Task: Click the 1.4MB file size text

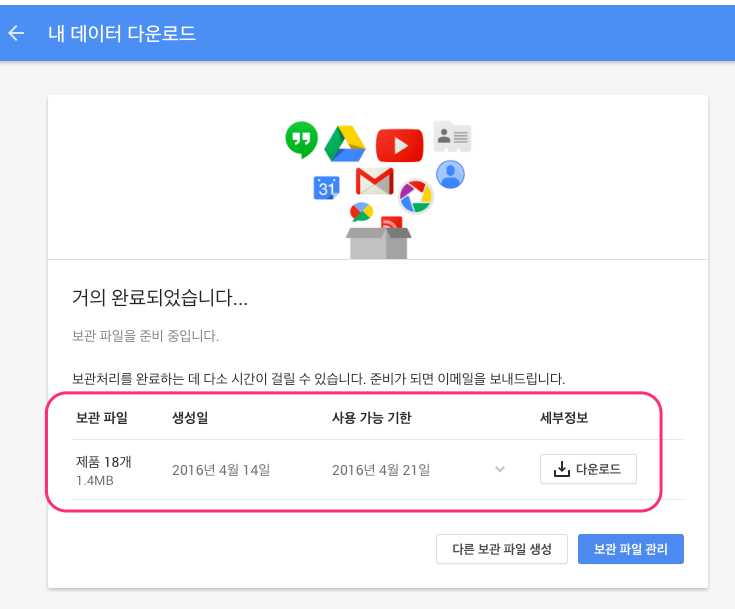Action: click(x=95, y=481)
